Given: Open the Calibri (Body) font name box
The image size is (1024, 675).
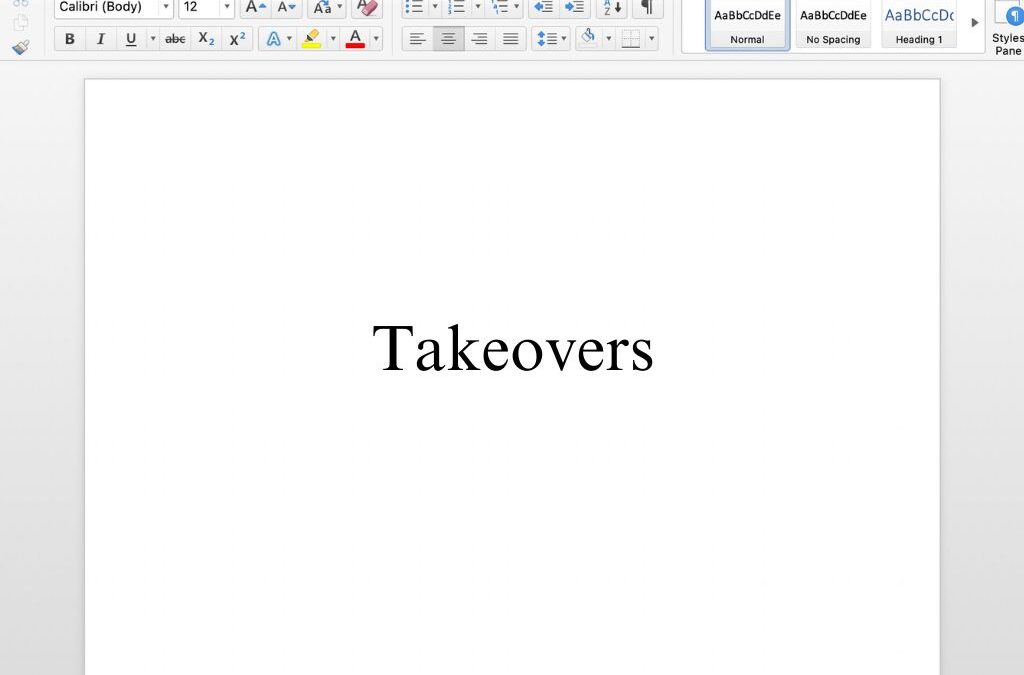Looking at the screenshot, I should (114, 7).
